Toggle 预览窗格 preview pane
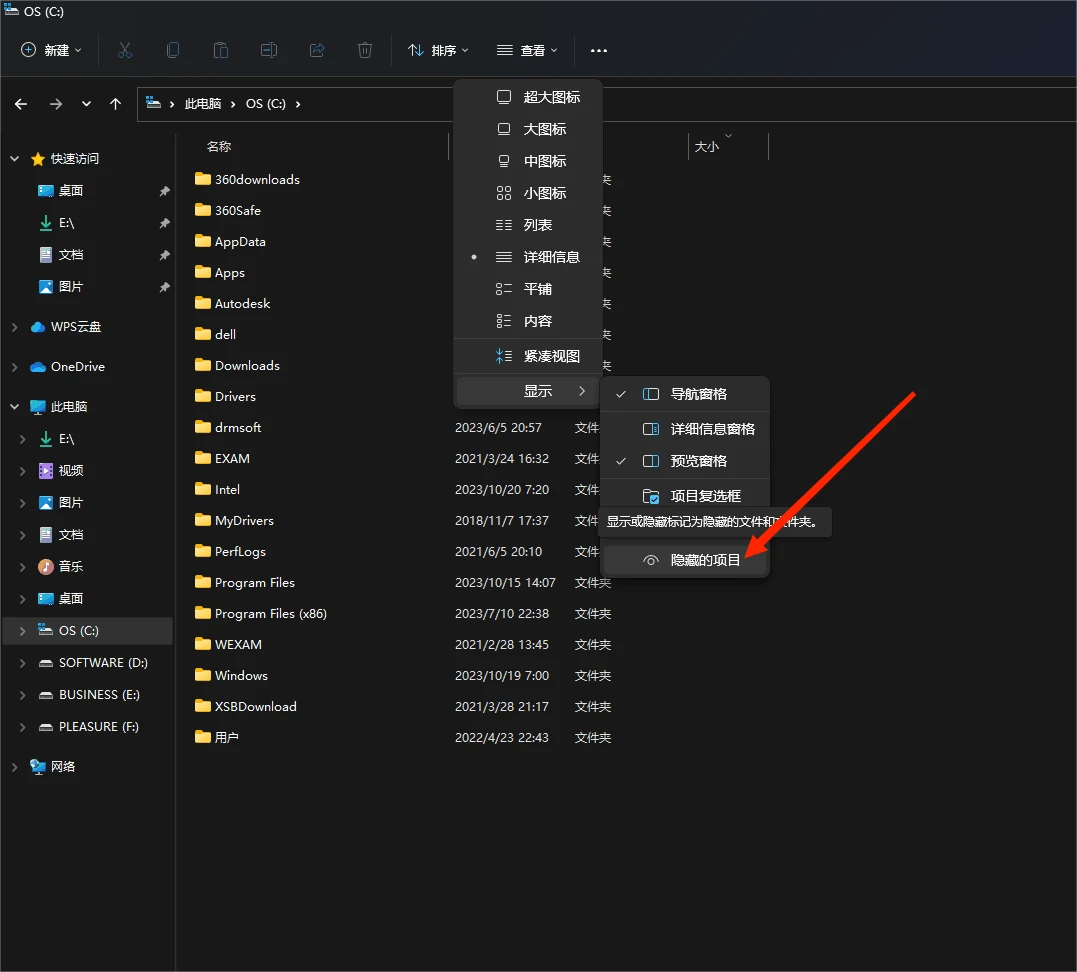 (685, 461)
